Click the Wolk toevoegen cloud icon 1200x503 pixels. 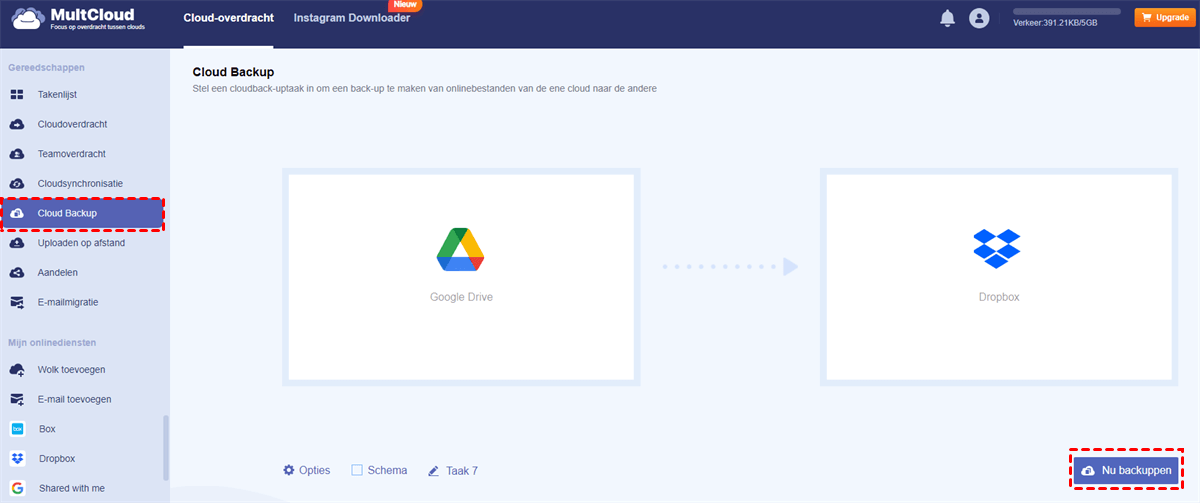point(17,370)
